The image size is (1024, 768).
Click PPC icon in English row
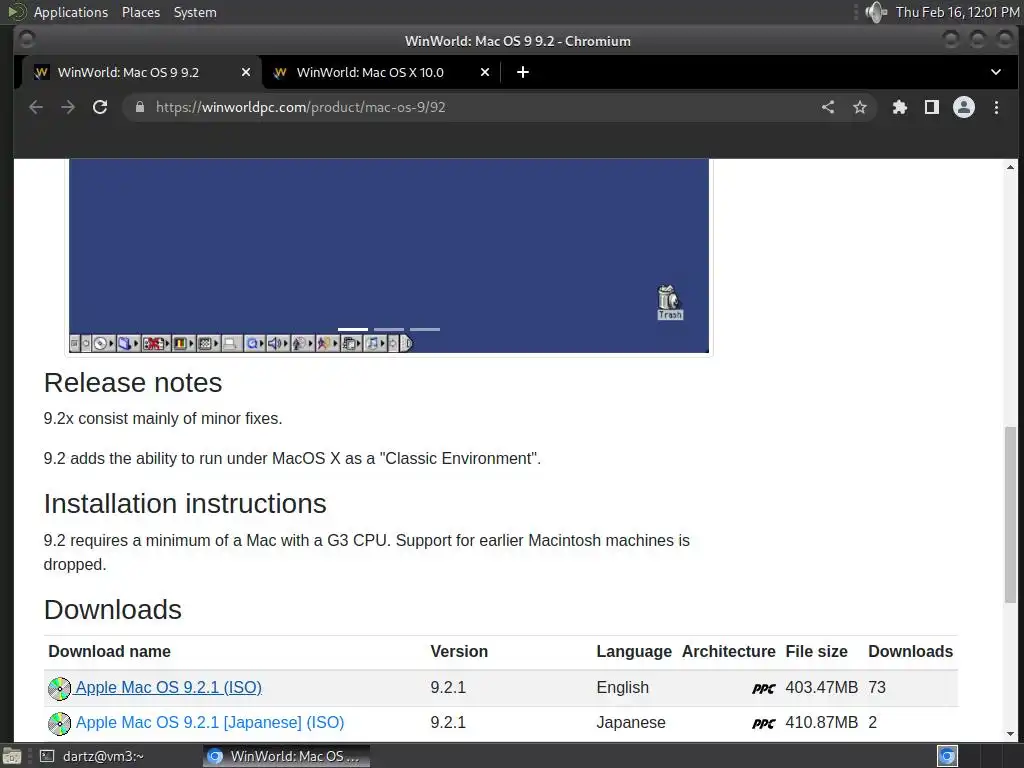[763, 688]
